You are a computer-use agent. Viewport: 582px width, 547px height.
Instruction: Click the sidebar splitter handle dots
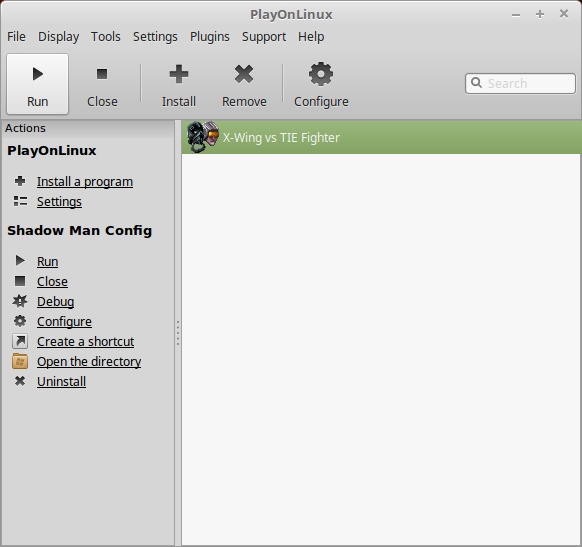[x=178, y=333]
